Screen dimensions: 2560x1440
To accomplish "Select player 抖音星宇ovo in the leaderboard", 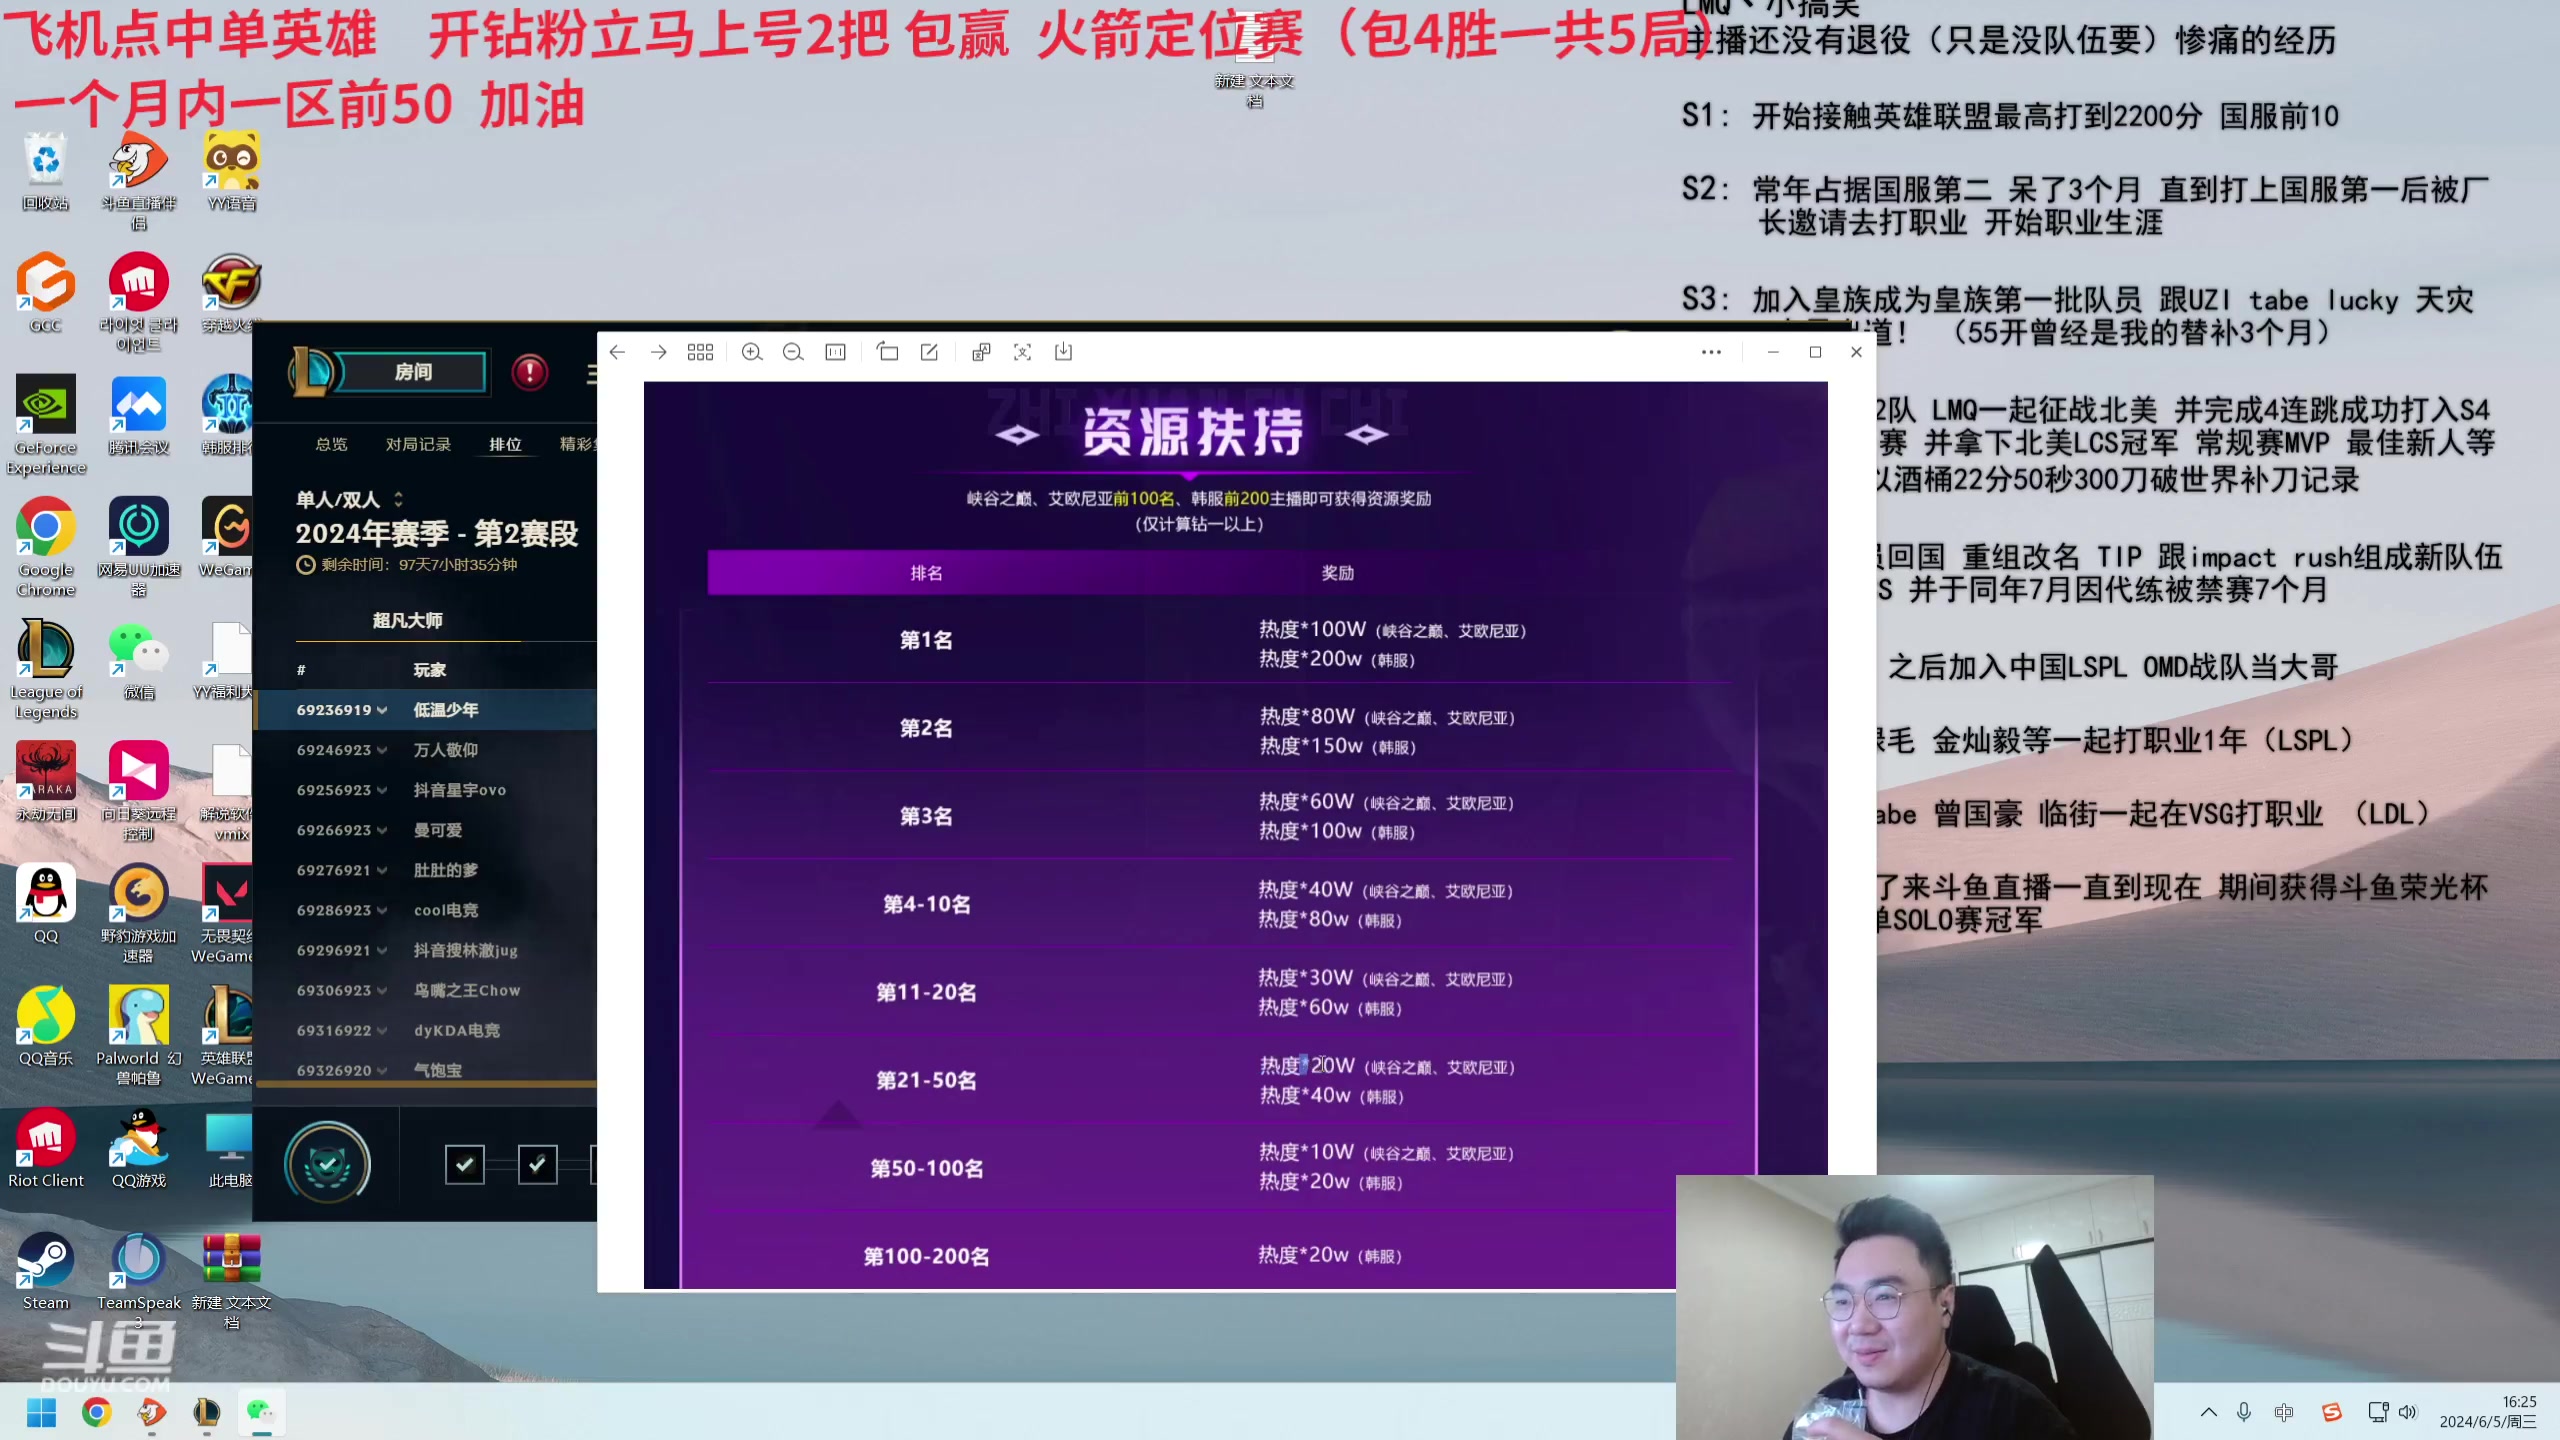I will [460, 790].
